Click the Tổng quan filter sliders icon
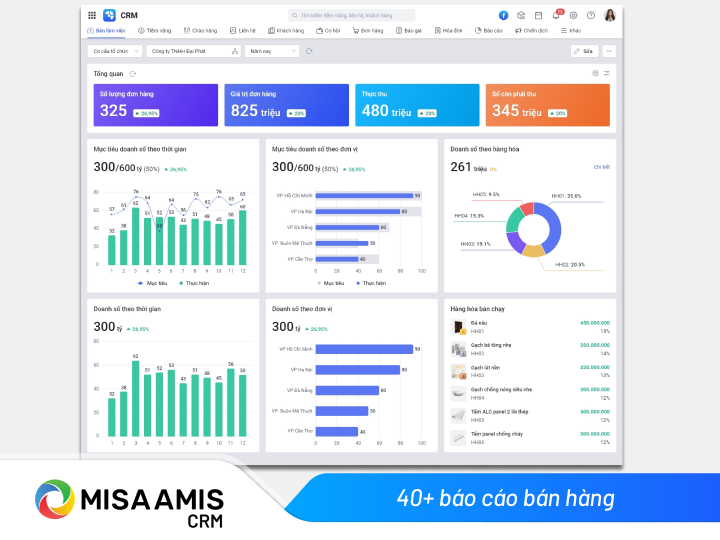Viewport: 720px width, 540px height. point(607,73)
